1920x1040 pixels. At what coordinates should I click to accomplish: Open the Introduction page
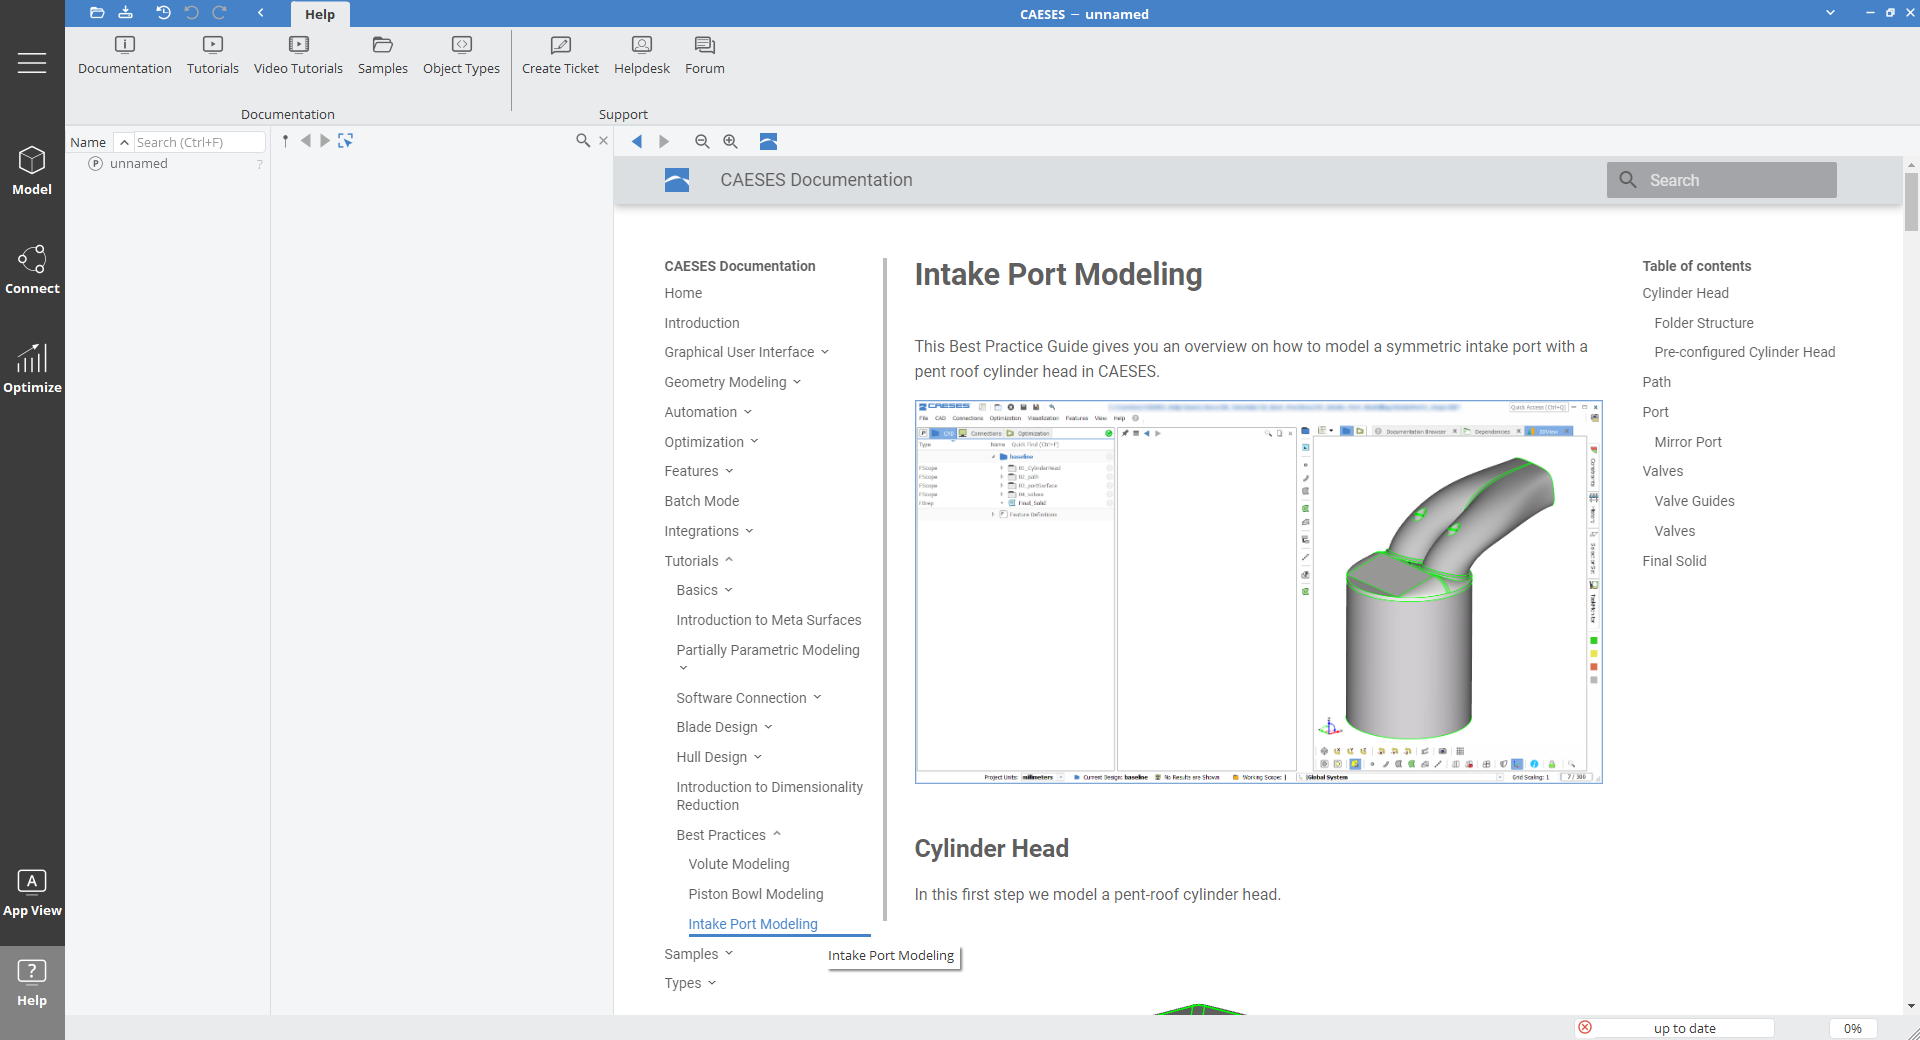(702, 323)
